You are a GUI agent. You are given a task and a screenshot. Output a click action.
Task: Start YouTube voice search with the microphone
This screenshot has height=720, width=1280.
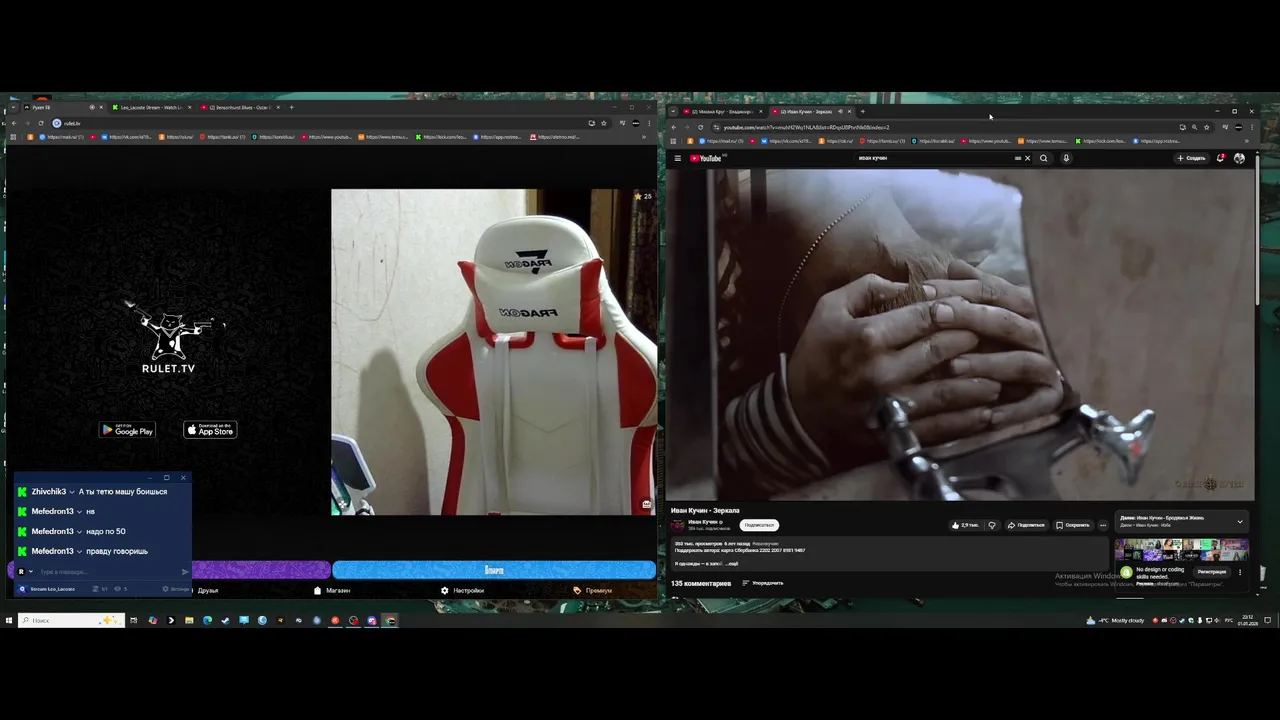click(x=1066, y=158)
